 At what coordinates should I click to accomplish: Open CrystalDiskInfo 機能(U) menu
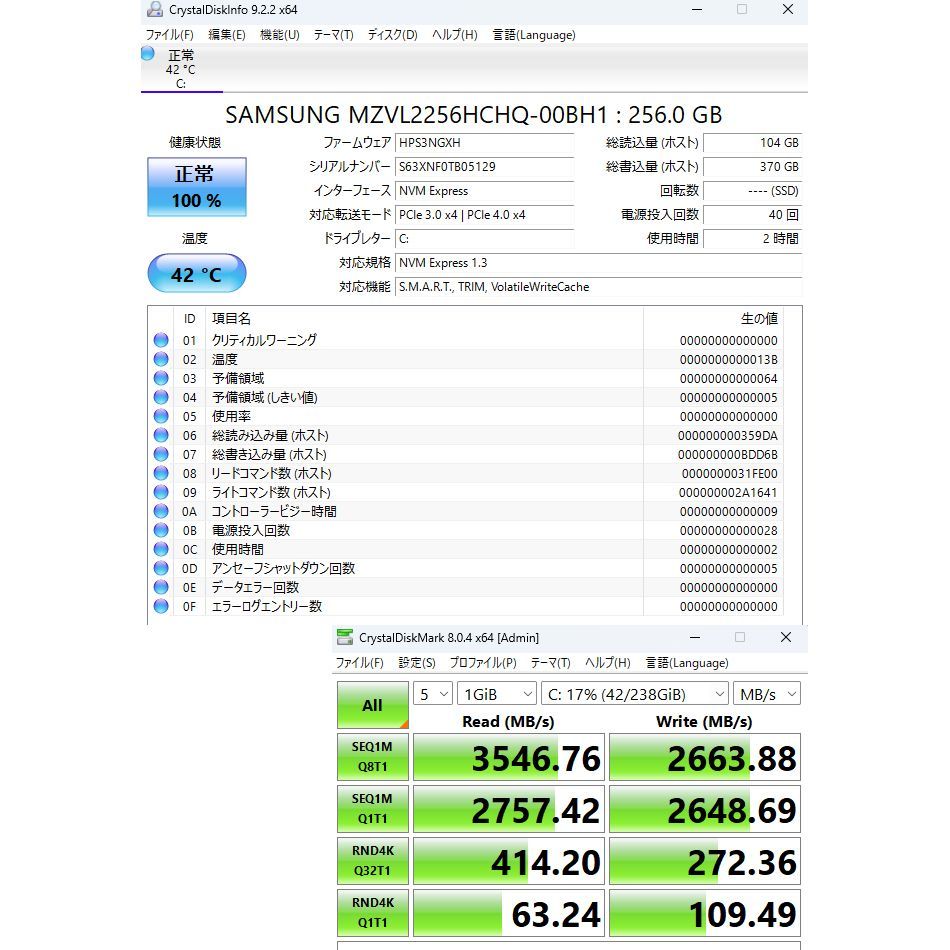coord(279,35)
